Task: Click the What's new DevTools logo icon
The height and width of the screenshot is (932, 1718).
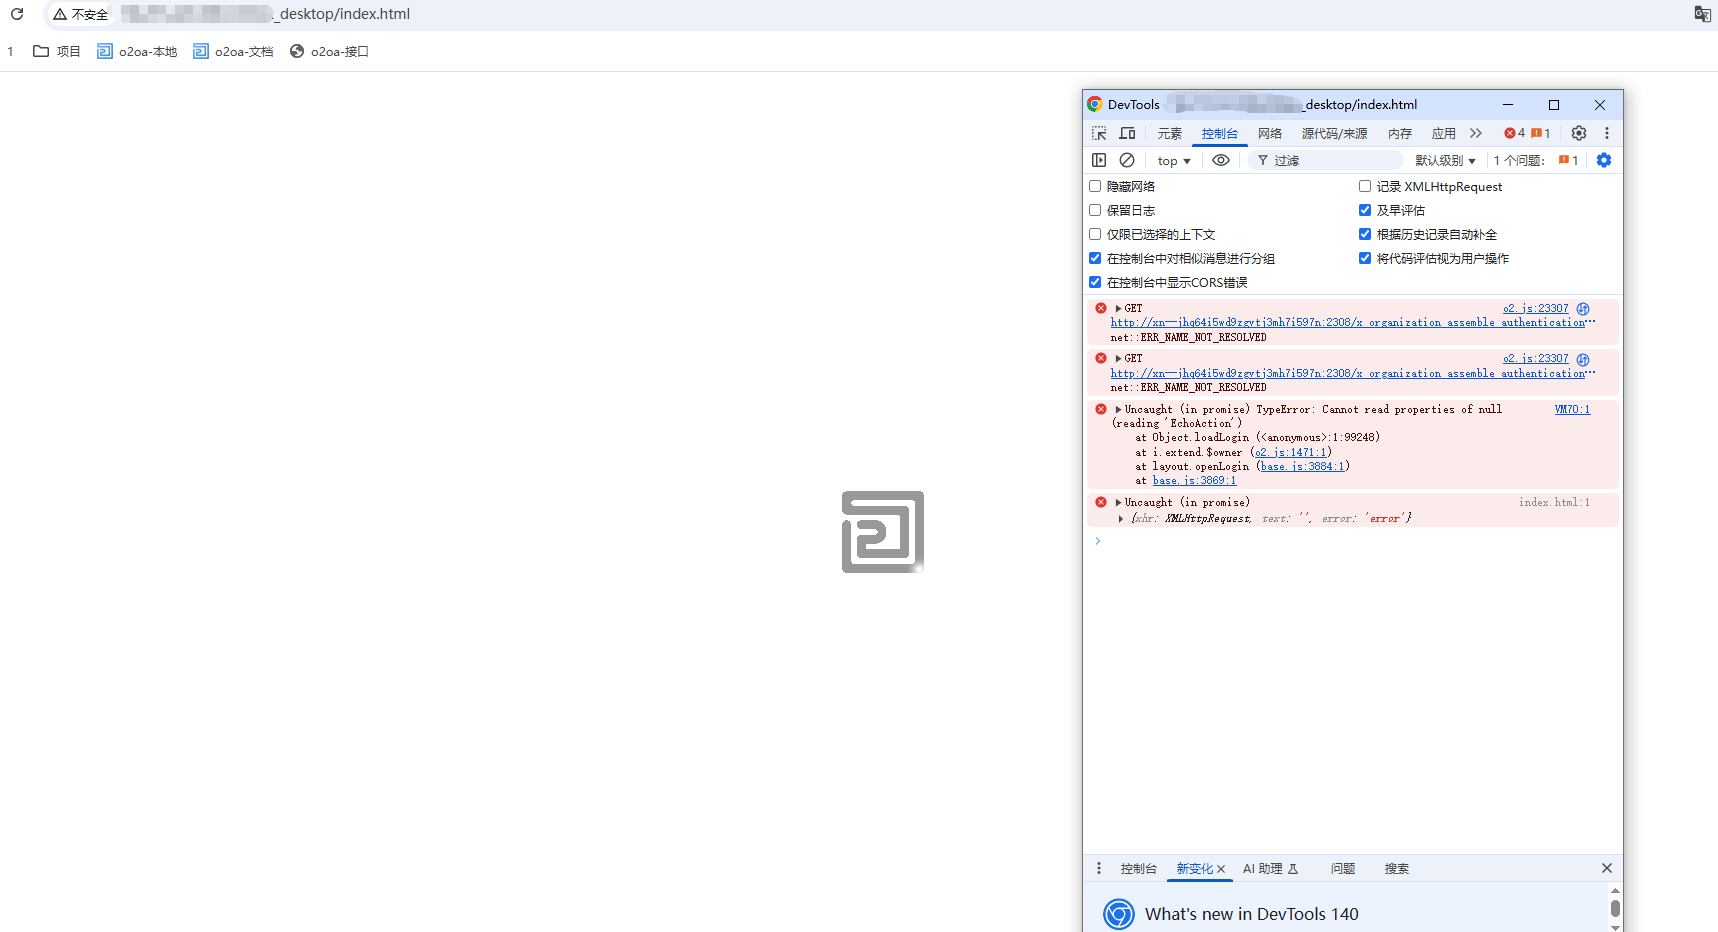Action: click(1119, 914)
